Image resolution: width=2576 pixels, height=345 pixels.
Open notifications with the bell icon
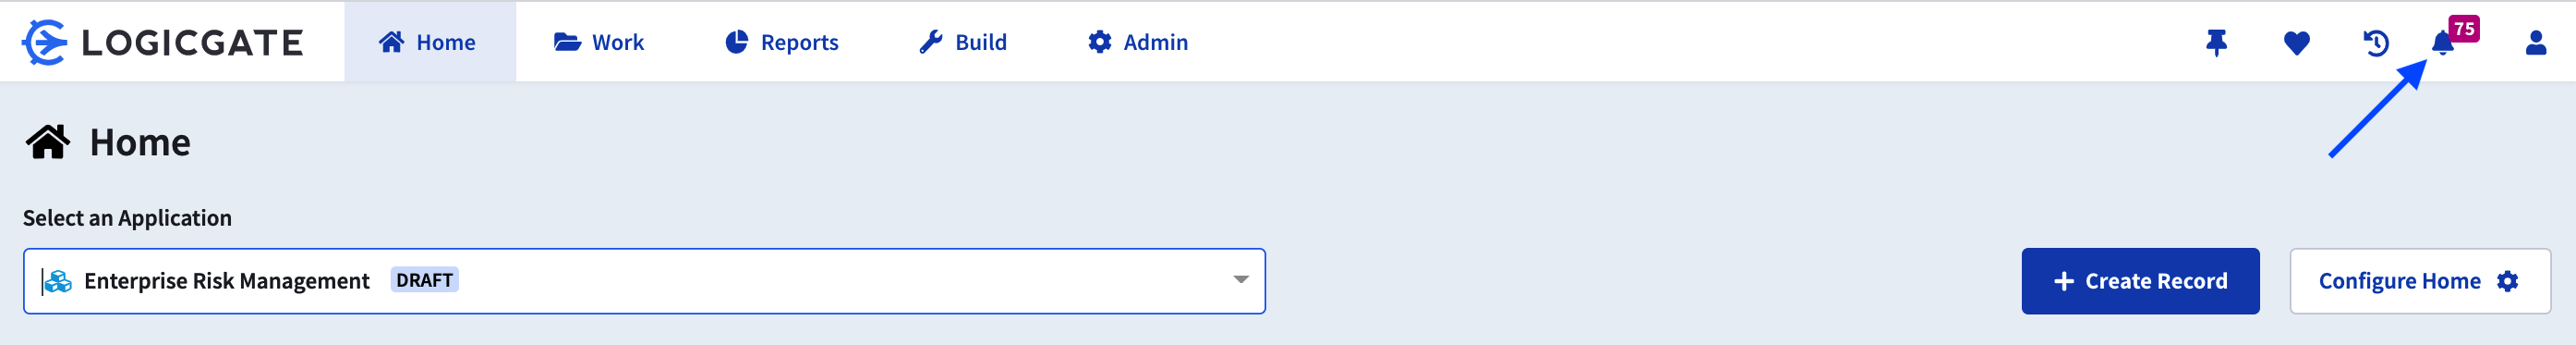point(2442,43)
